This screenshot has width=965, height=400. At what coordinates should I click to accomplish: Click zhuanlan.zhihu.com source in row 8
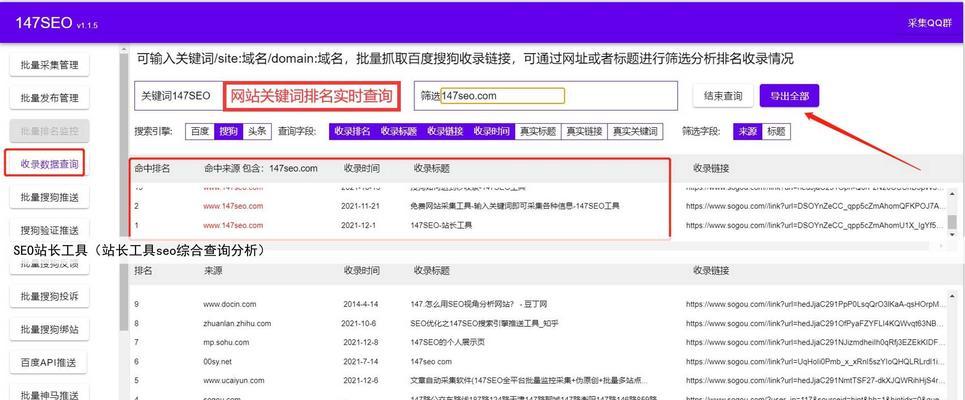pyautogui.click(x=237, y=323)
